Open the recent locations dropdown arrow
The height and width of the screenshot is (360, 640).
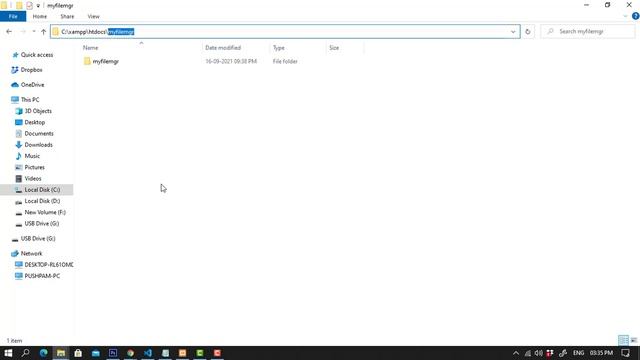coord(34,31)
